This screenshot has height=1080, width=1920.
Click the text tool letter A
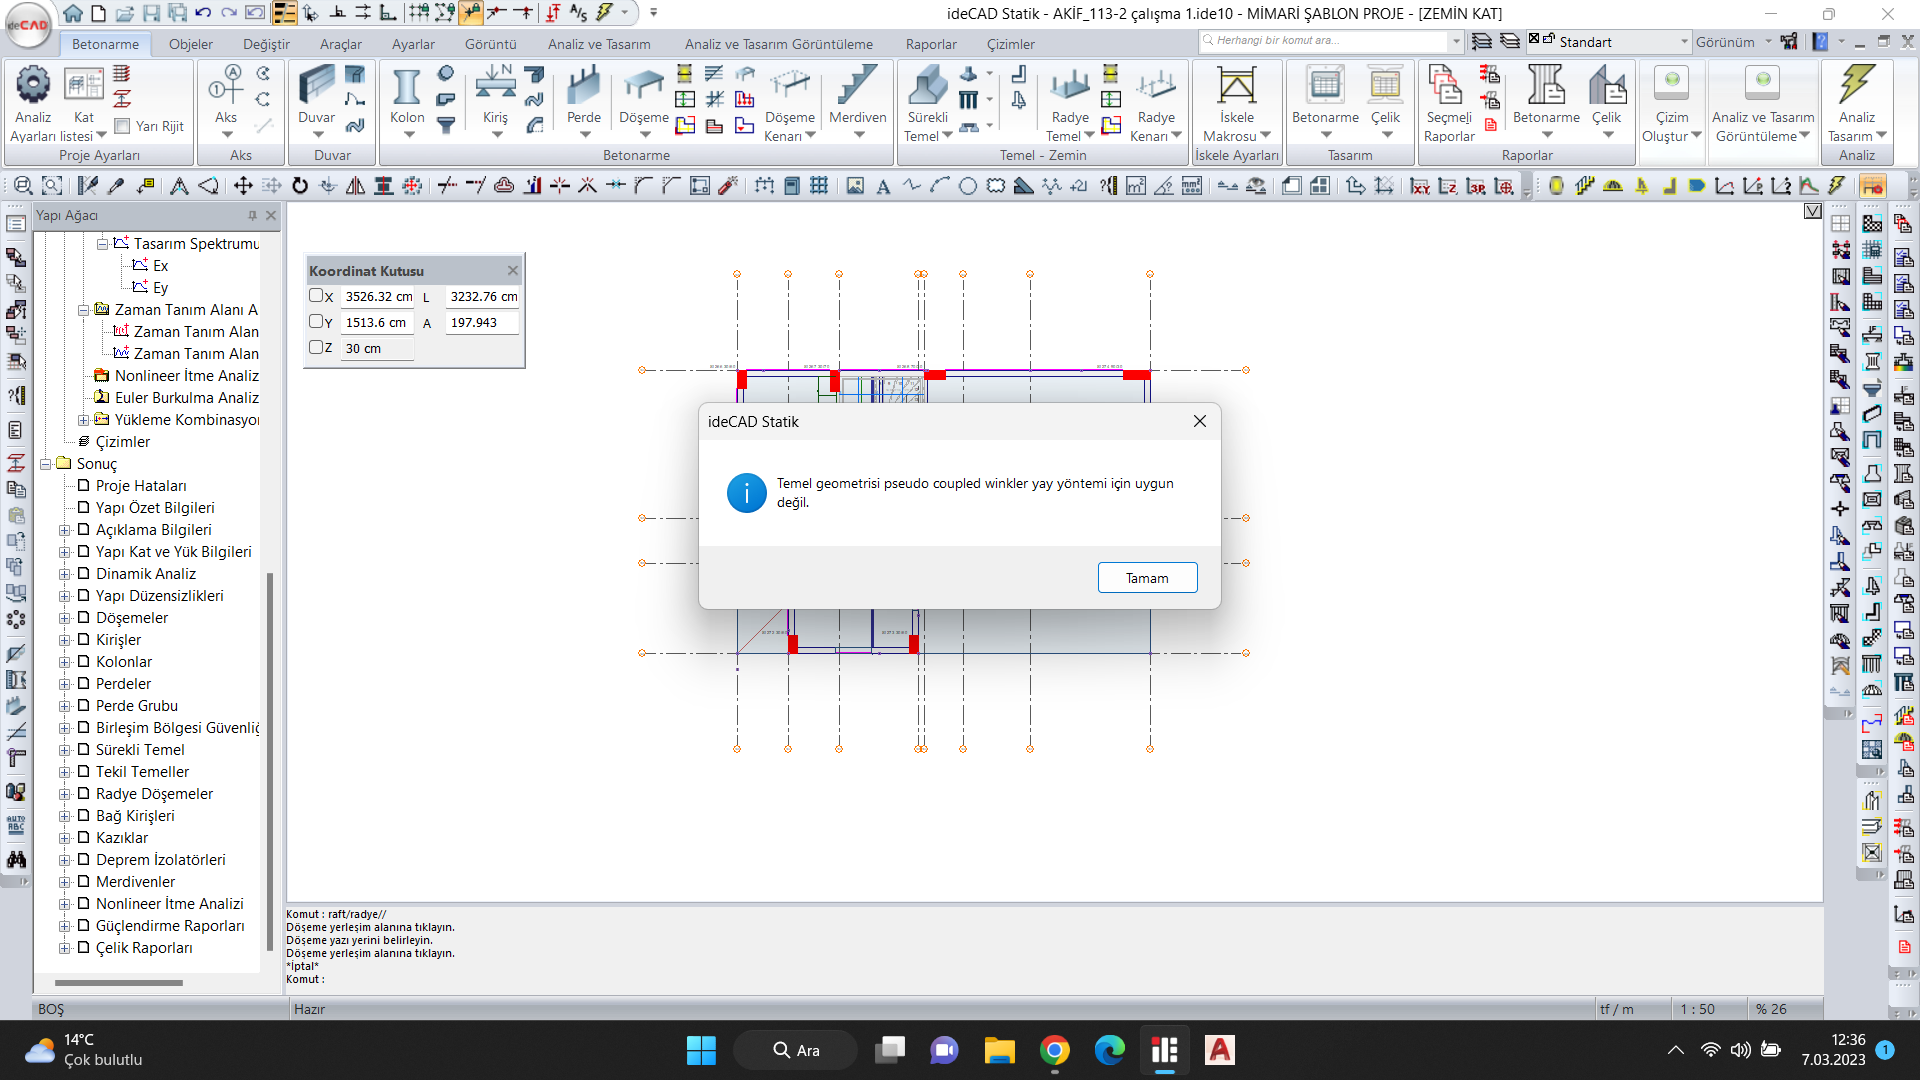[x=883, y=186]
